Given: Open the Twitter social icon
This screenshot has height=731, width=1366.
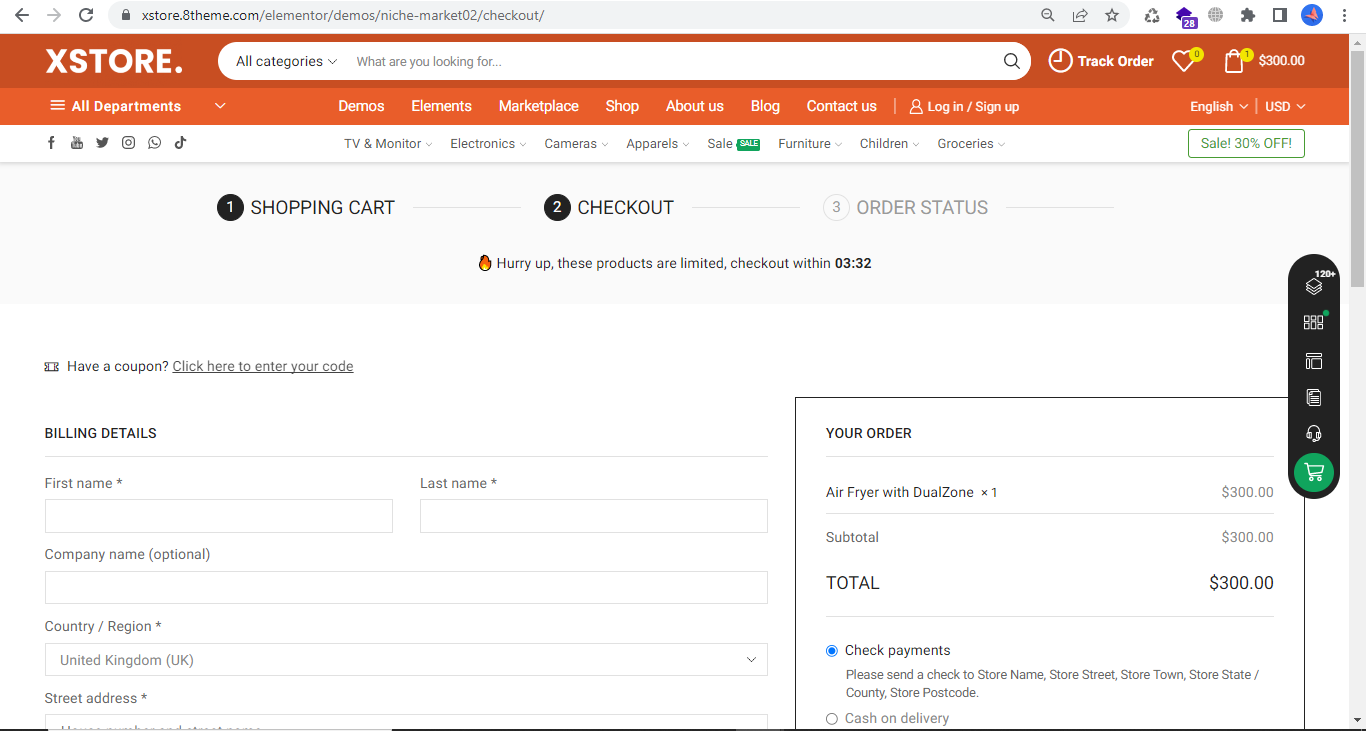Looking at the screenshot, I should pos(102,143).
